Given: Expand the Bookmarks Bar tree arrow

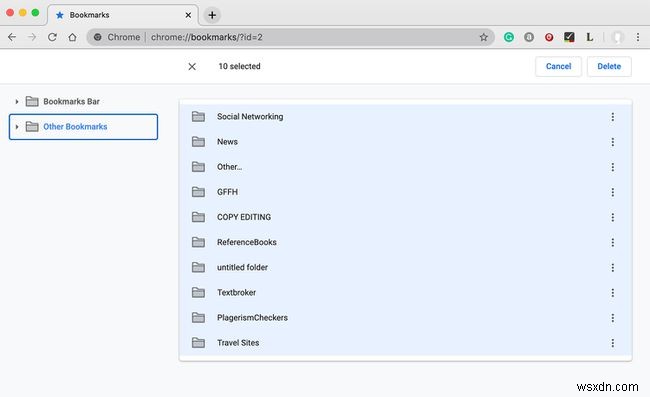Looking at the screenshot, I should (x=17, y=102).
